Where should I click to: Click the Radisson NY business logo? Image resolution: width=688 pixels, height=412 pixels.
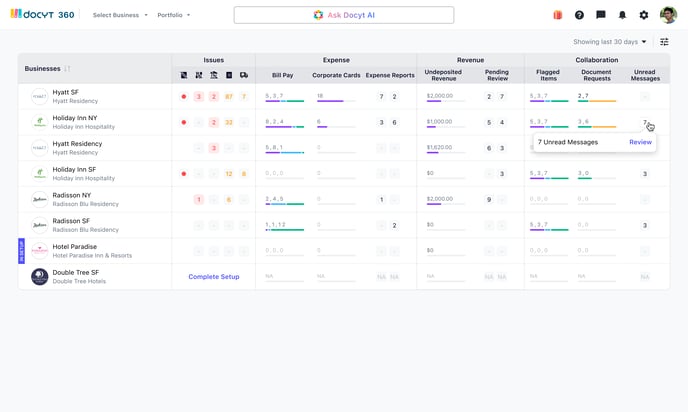click(39, 199)
